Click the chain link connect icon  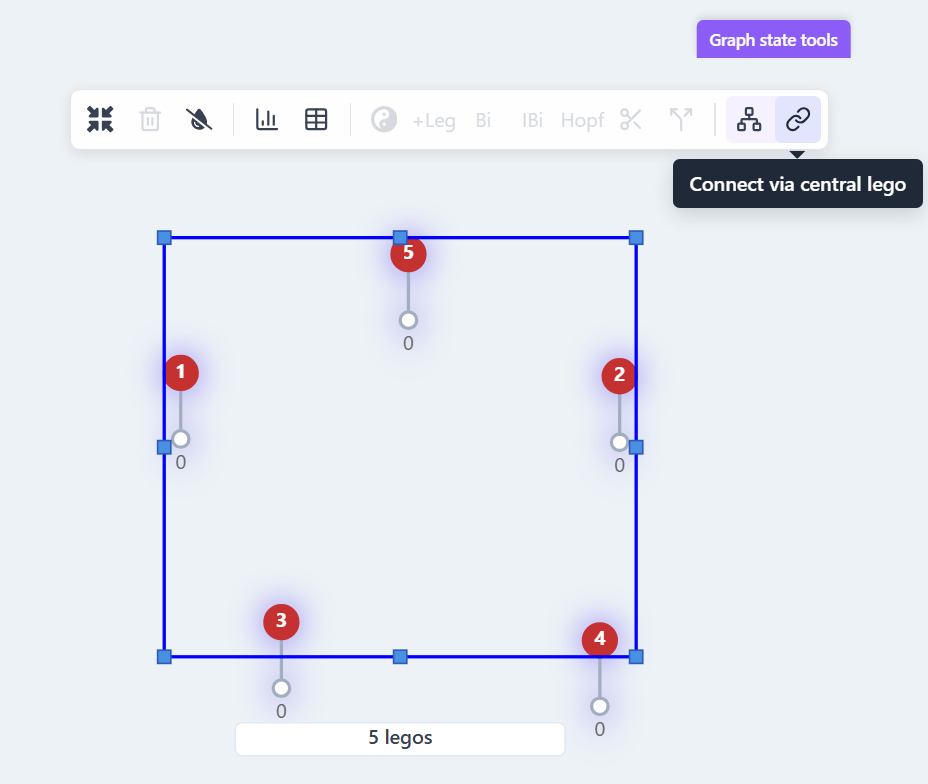[x=798, y=120]
